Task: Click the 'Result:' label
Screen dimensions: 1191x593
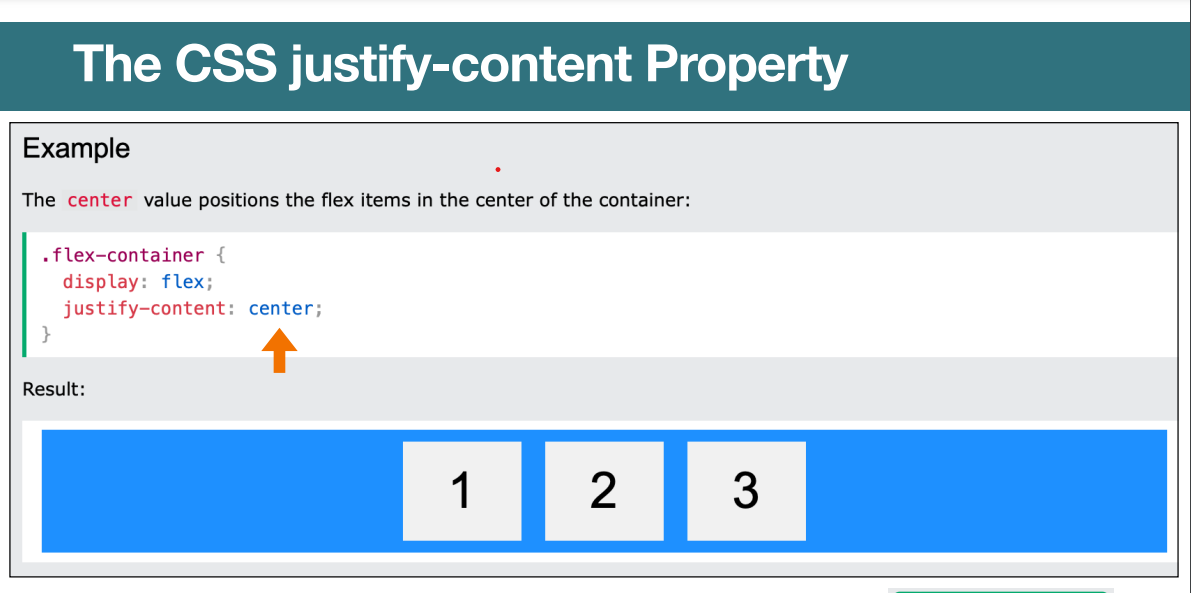Action: coord(54,390)
